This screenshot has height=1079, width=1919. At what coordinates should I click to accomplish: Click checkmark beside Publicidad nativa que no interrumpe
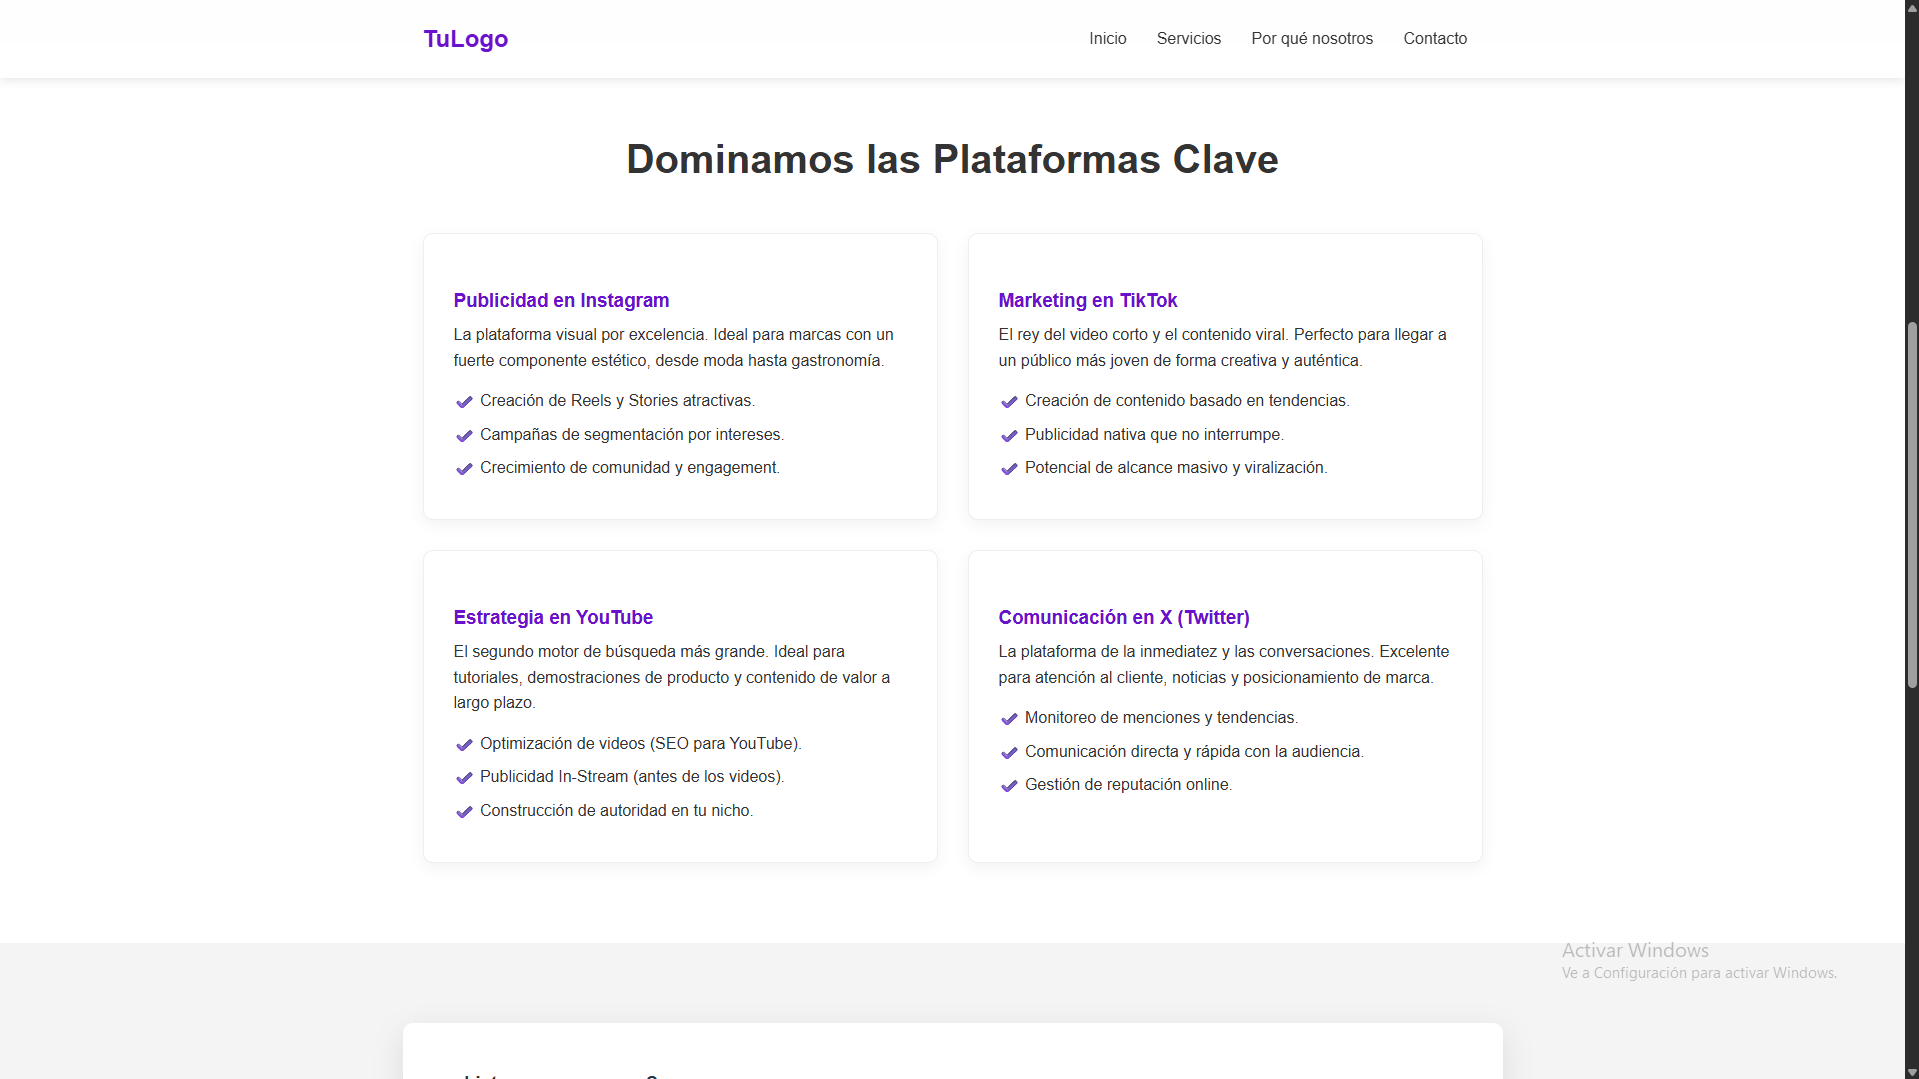pyautogui.click(x=1009, y=436)
